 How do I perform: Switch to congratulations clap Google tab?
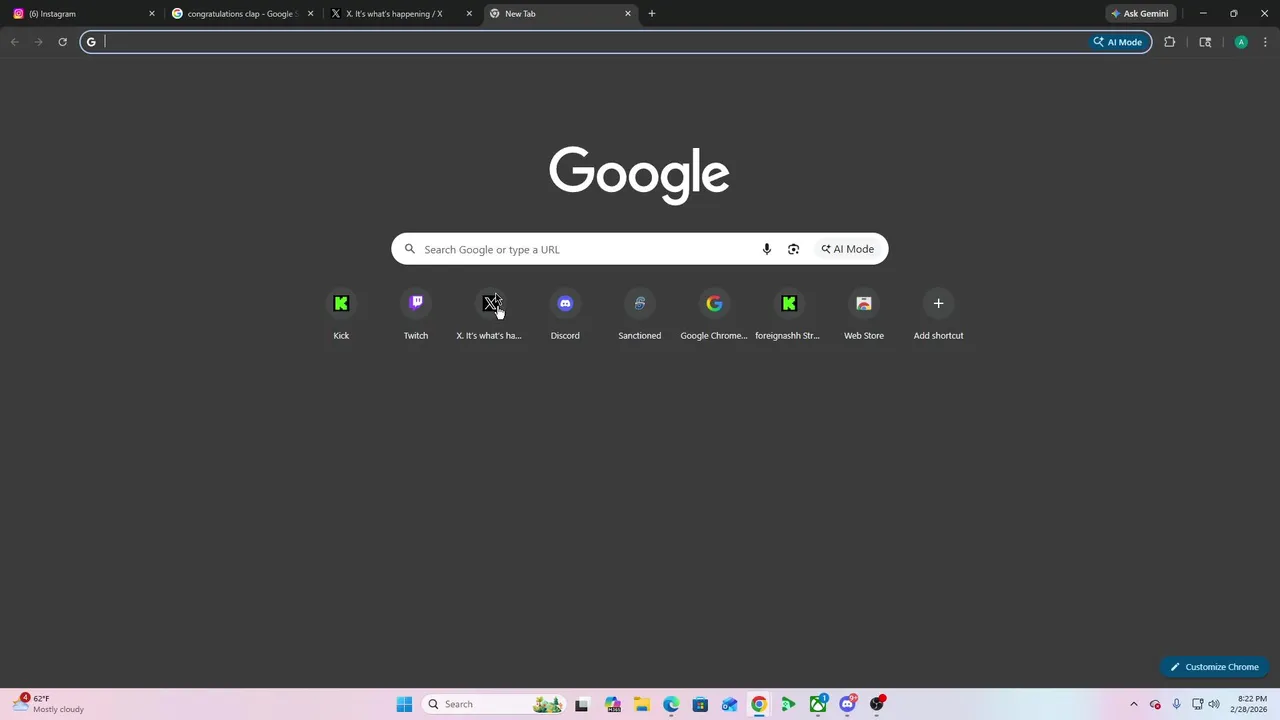point(243,14)
